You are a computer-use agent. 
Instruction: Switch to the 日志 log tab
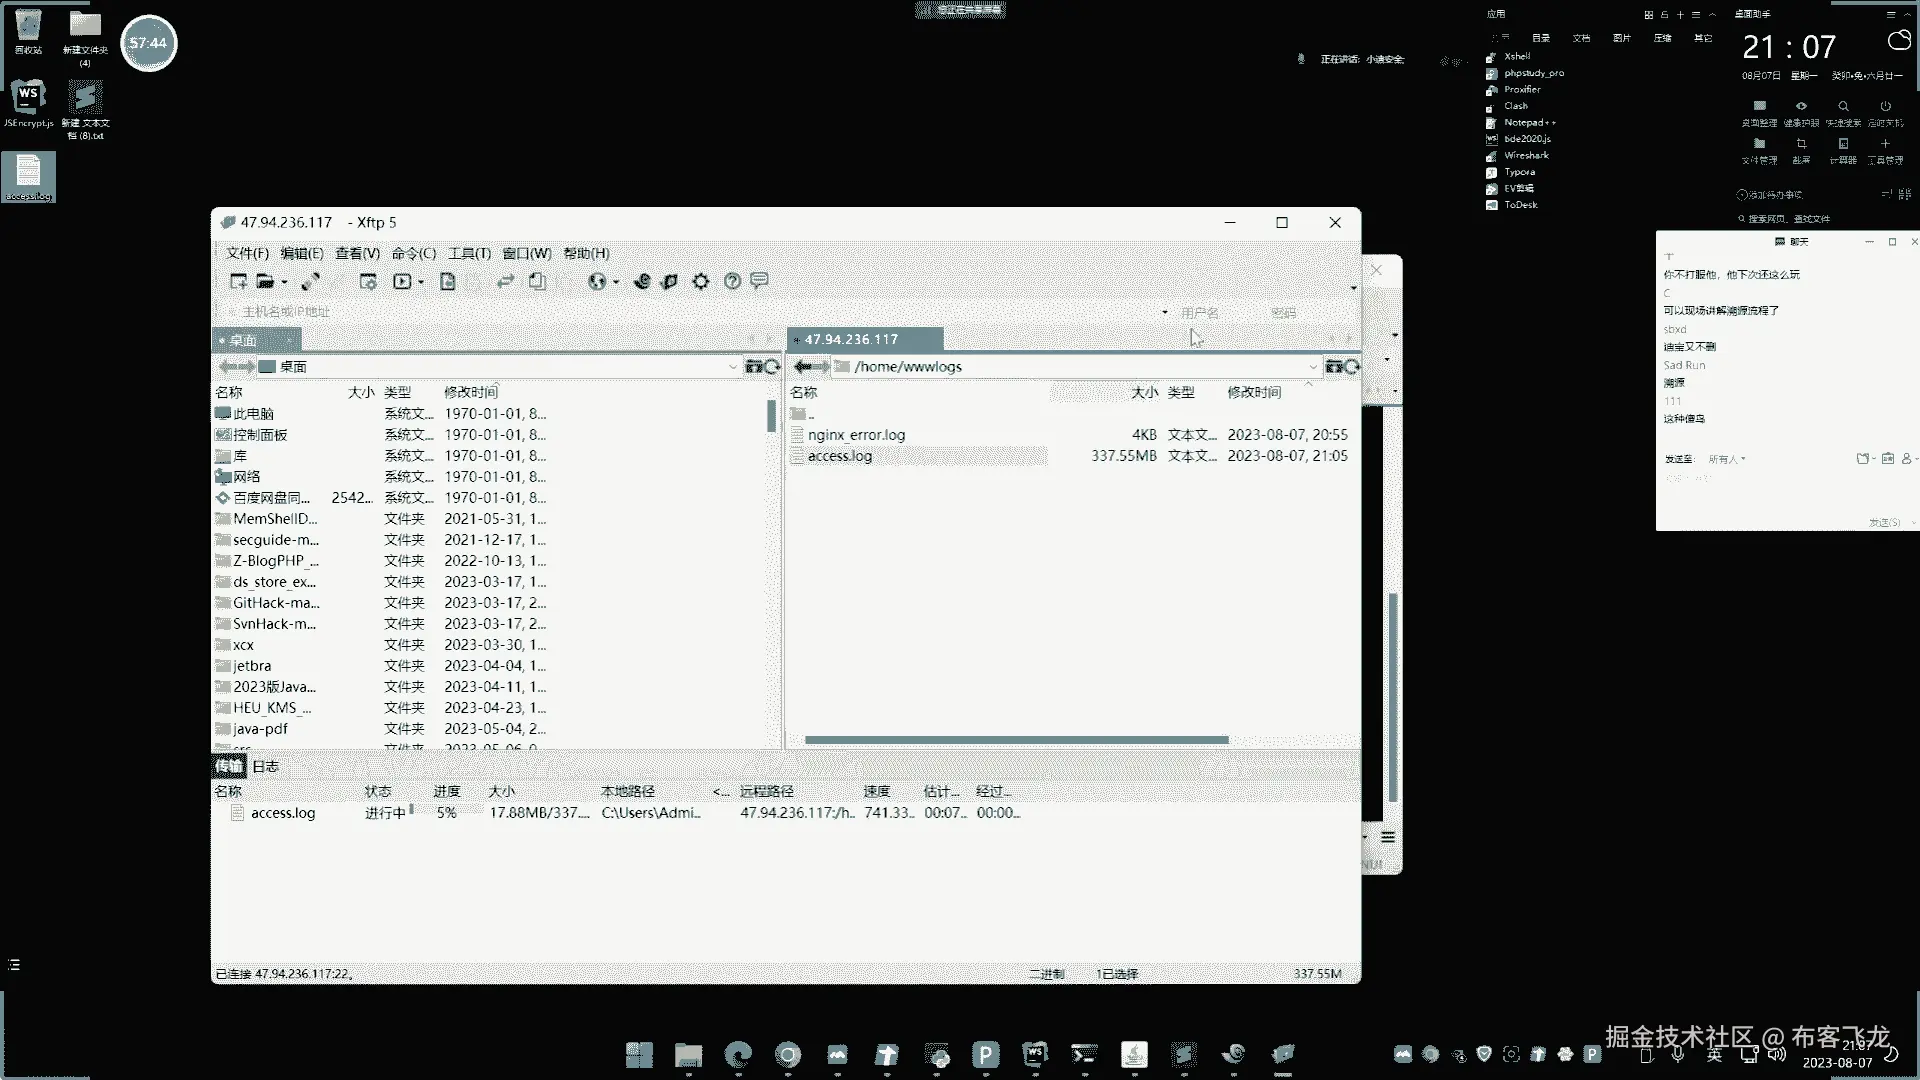[265, 766]
